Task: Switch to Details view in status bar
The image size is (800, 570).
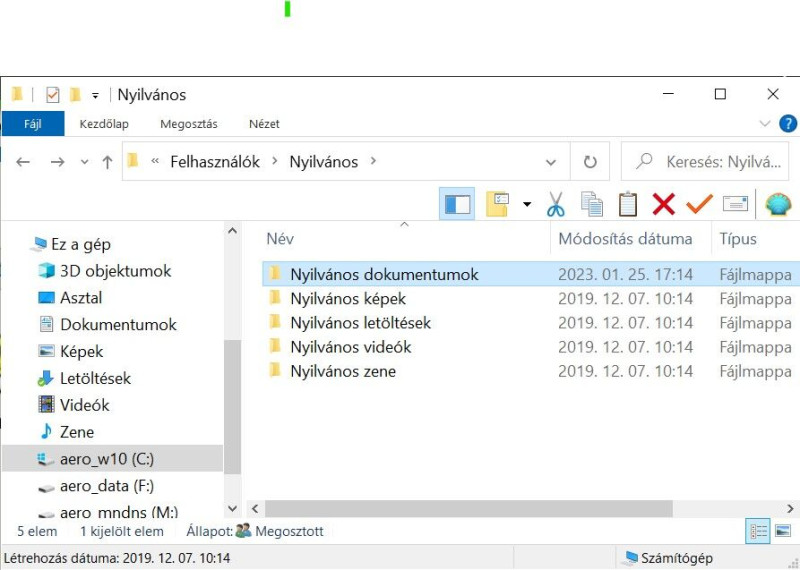Action: click(758, 531)
